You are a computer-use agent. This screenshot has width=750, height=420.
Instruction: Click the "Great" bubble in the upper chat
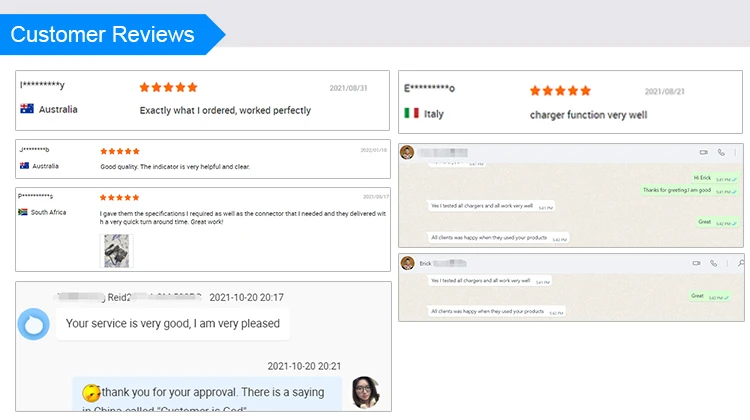click(717, 222)
